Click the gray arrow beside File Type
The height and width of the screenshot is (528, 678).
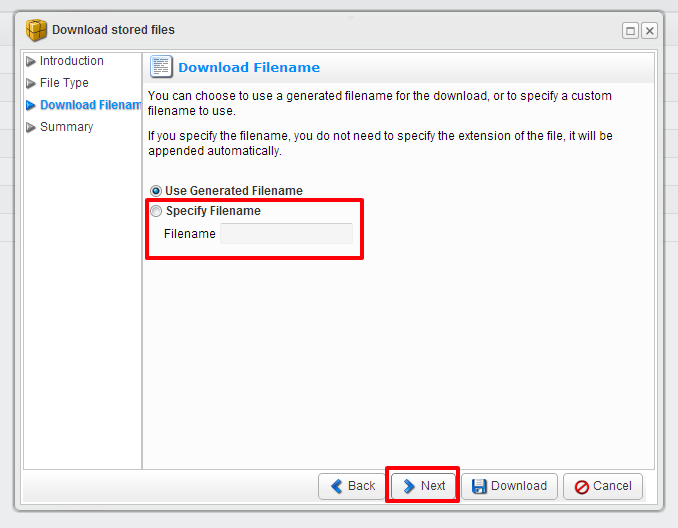[x=31, y=83]
